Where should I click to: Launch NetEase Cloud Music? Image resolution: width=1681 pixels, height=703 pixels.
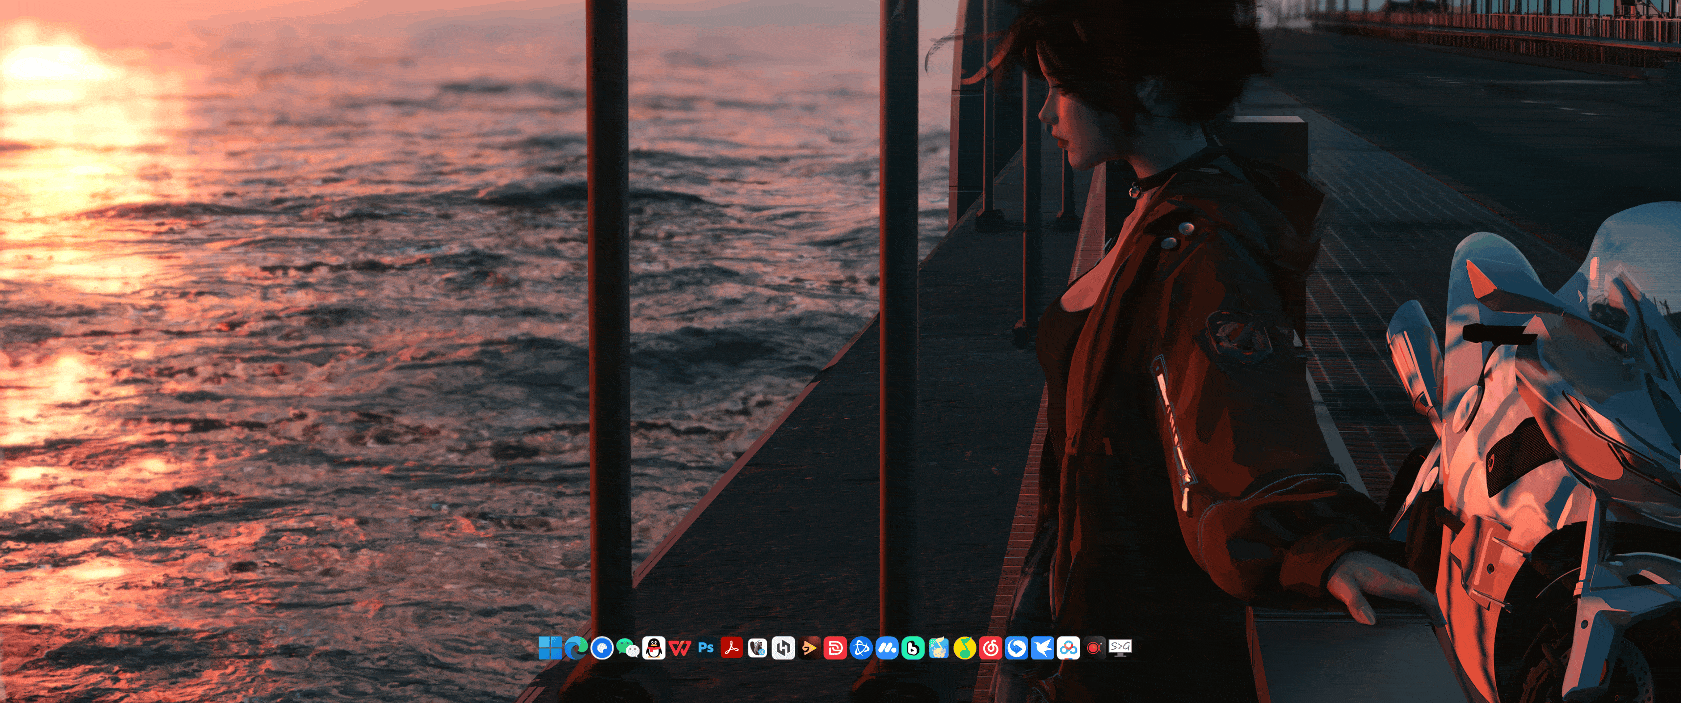click(991, 648)
